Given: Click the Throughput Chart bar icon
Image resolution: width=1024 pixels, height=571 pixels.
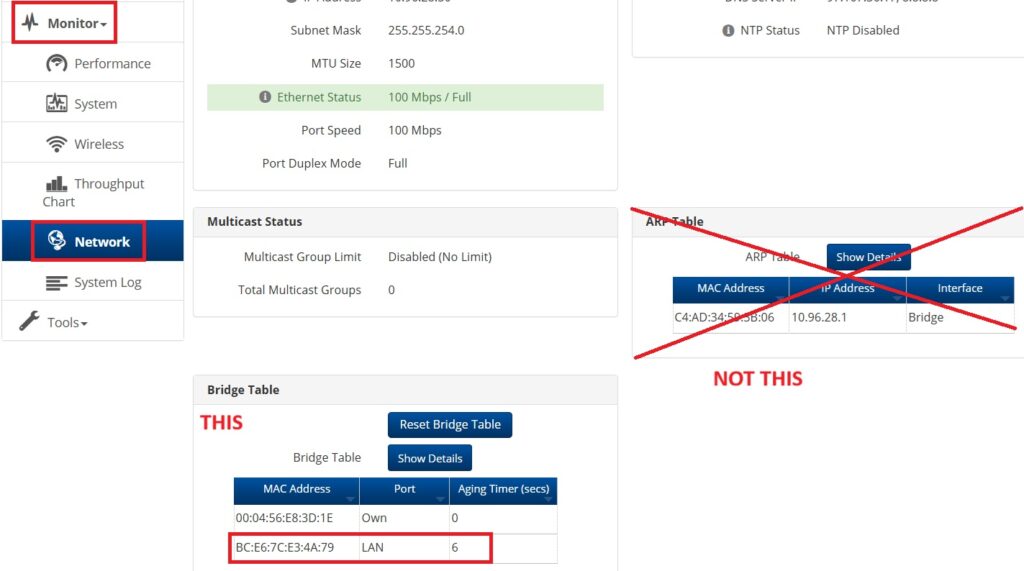Looking at the screenshot, I should coord(57,184).
